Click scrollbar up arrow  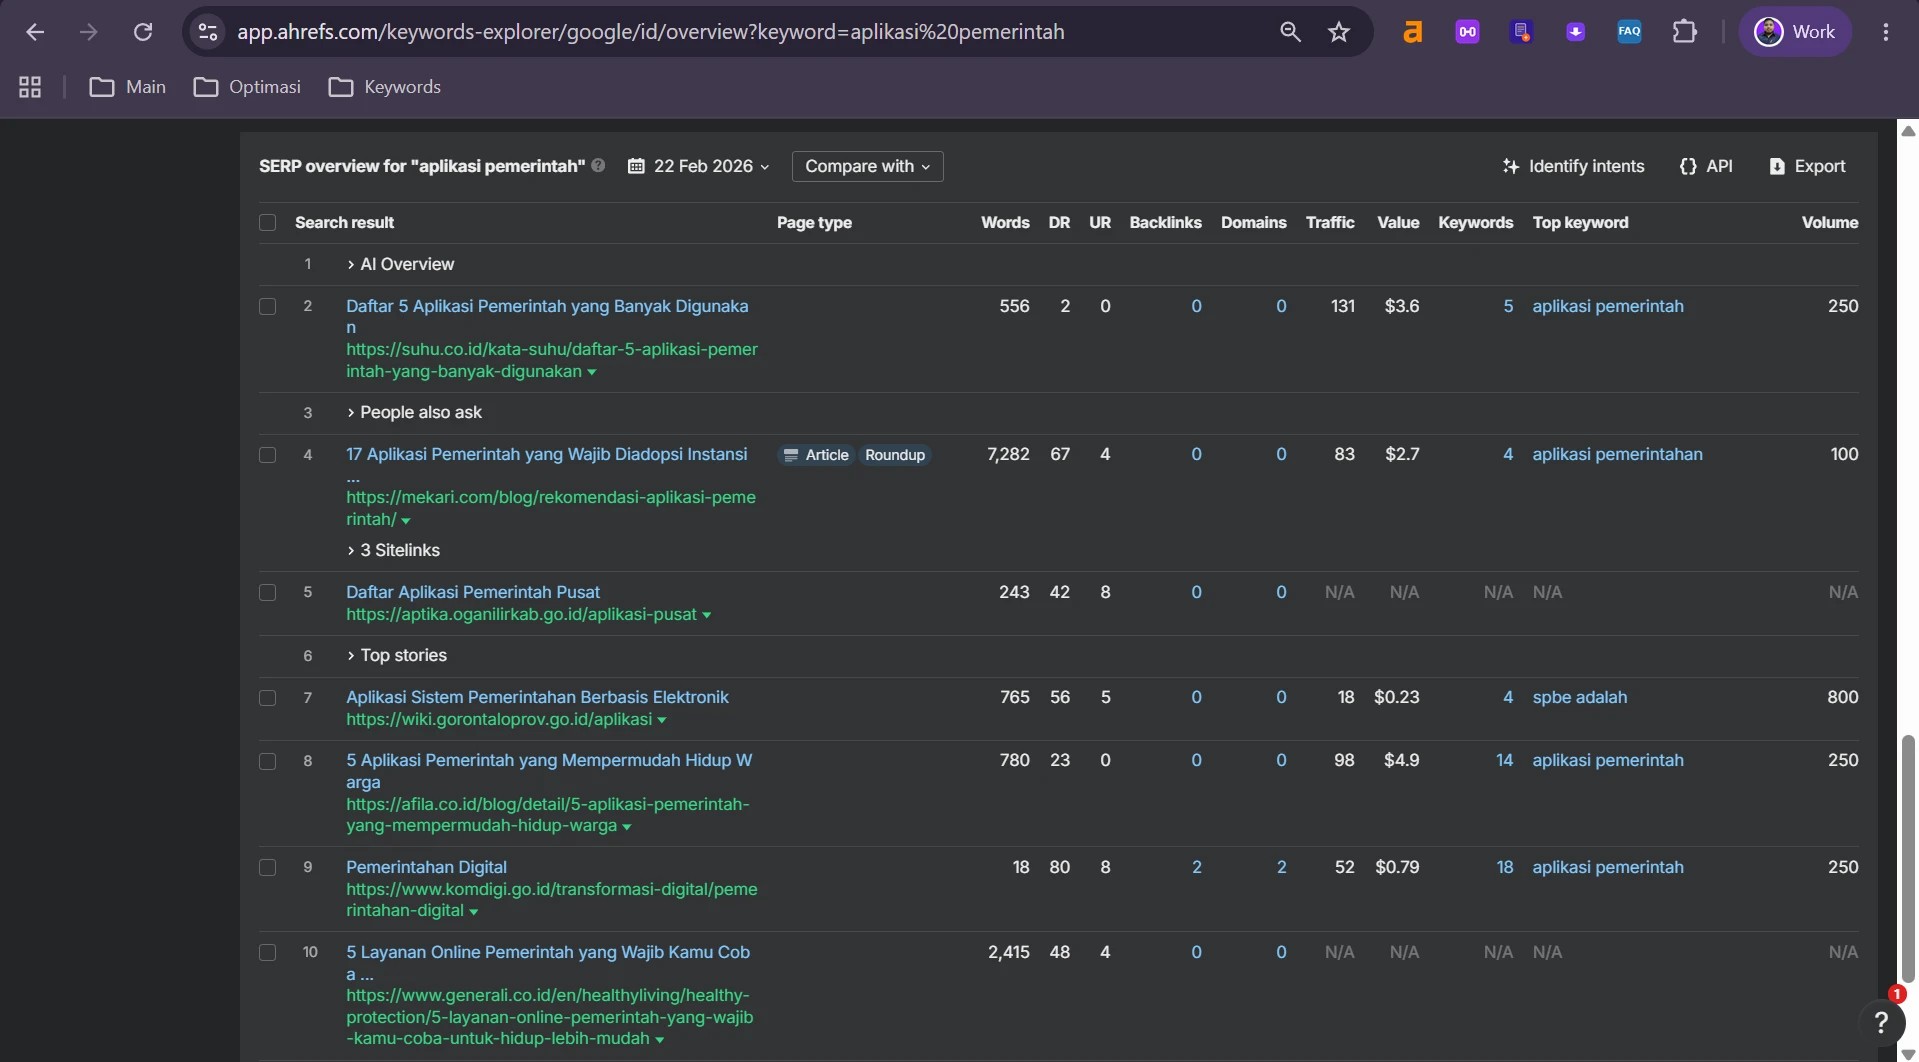coord(1908,131)
